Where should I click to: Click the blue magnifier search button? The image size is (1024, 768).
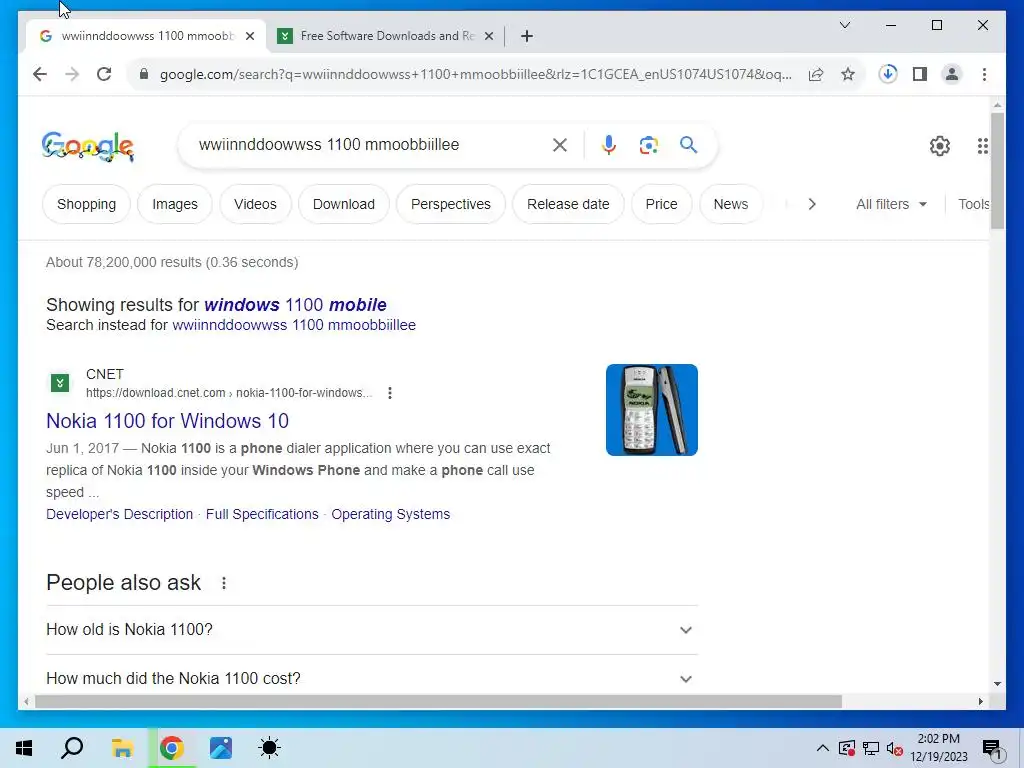click(x=688, y=145)
